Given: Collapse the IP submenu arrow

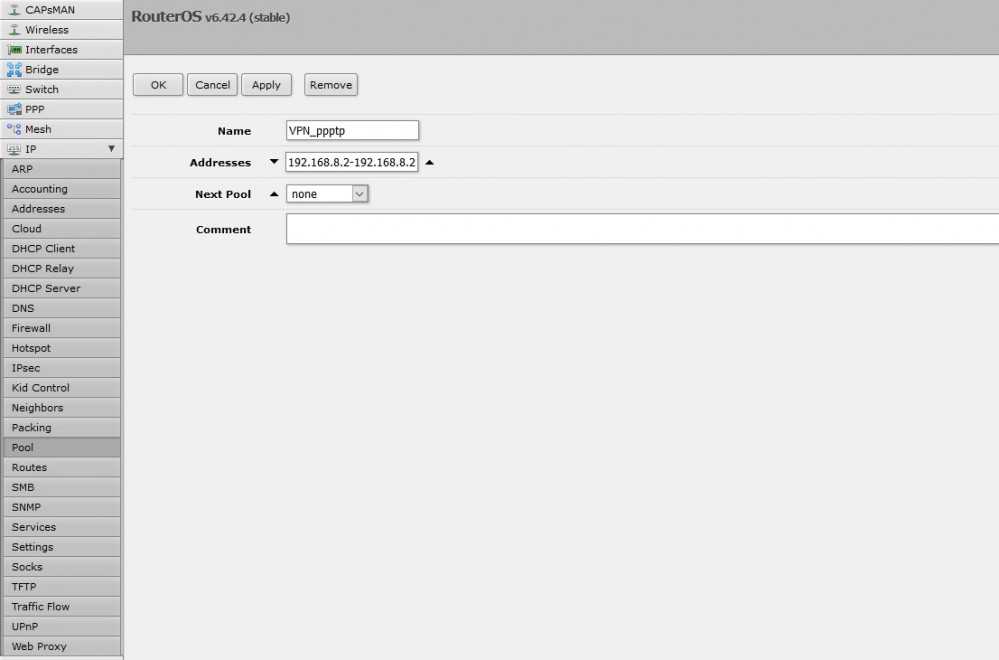Looking at the screenshot, I should [x=111, y=149].
